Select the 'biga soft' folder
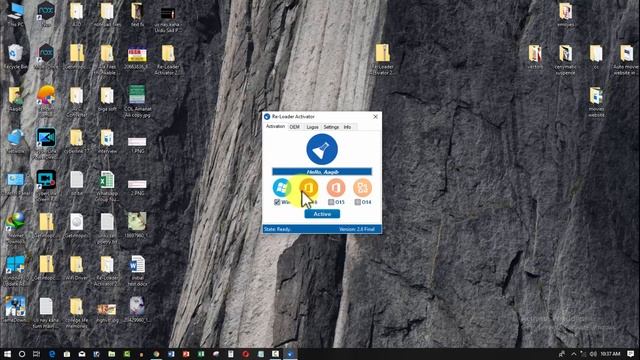The width and height of the screenshot is (640, 360). pyautogui.click(x=107, y=99)
